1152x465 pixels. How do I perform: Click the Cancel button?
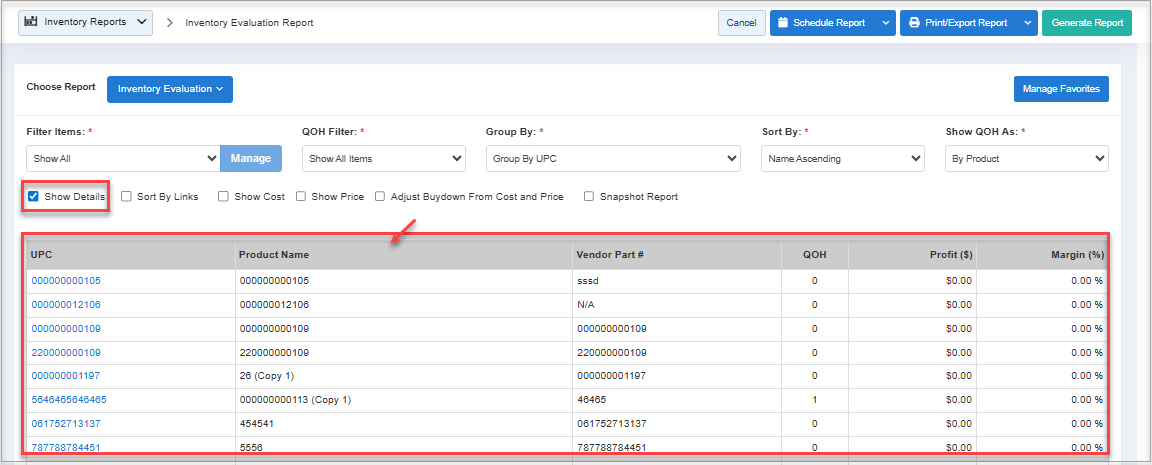click(741, 23)
